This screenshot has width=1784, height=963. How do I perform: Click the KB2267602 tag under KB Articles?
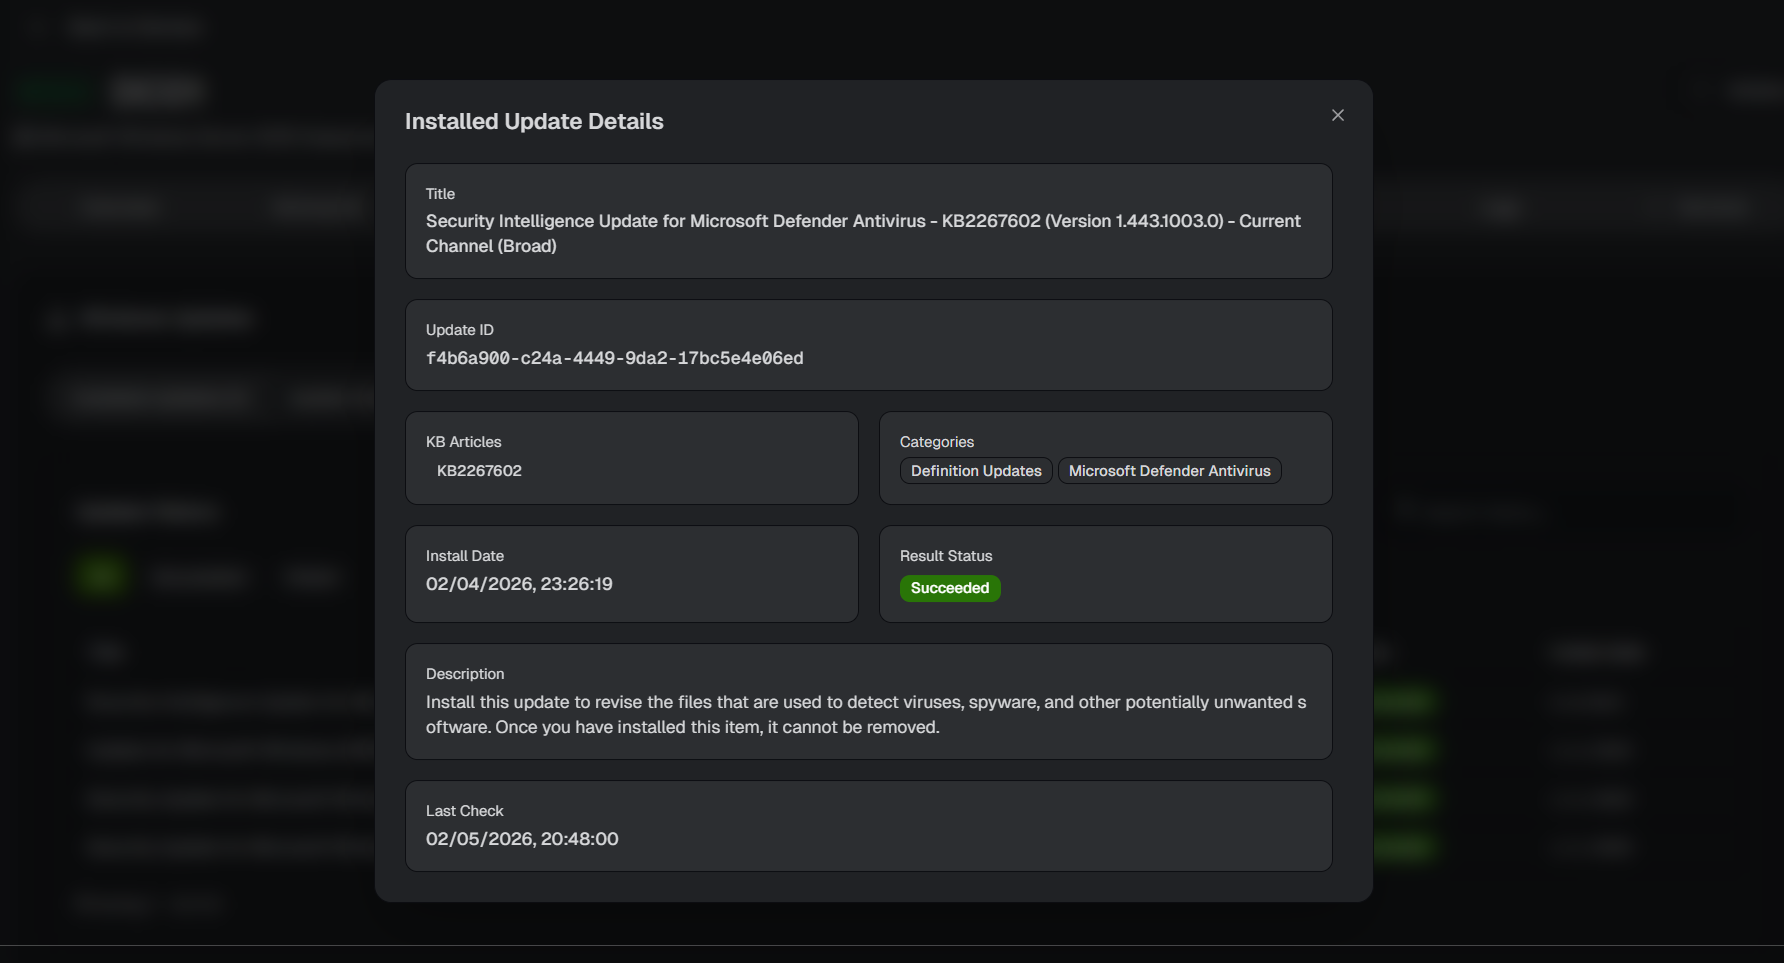tap(479, 471)
